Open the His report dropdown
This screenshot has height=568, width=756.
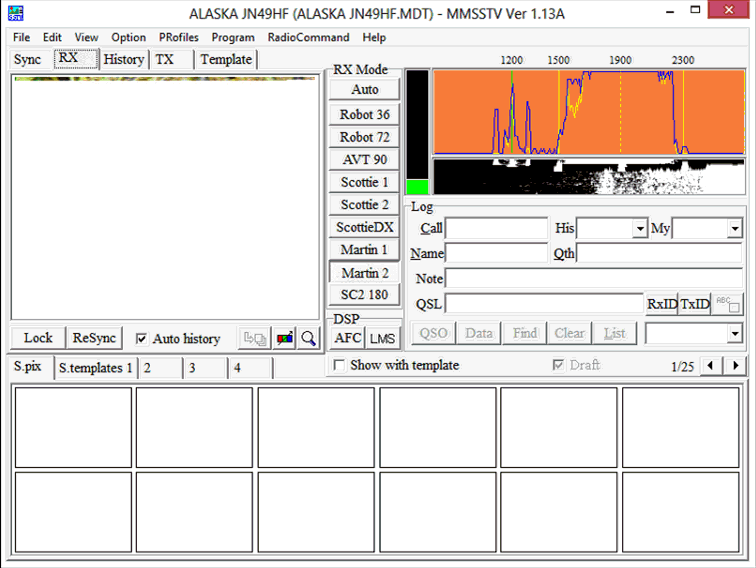coord(640,228)
